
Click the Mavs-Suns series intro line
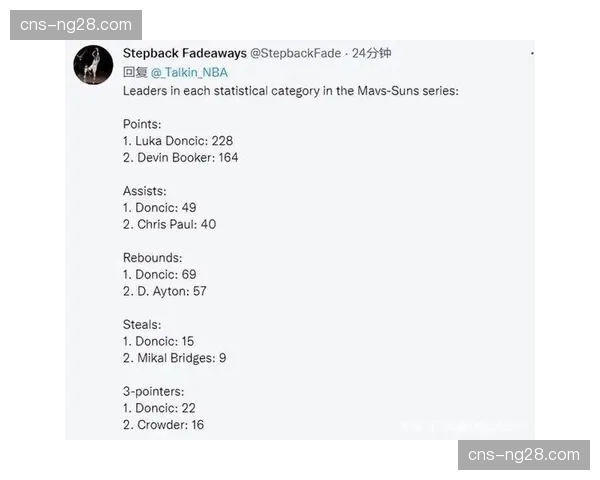[290, 91]
